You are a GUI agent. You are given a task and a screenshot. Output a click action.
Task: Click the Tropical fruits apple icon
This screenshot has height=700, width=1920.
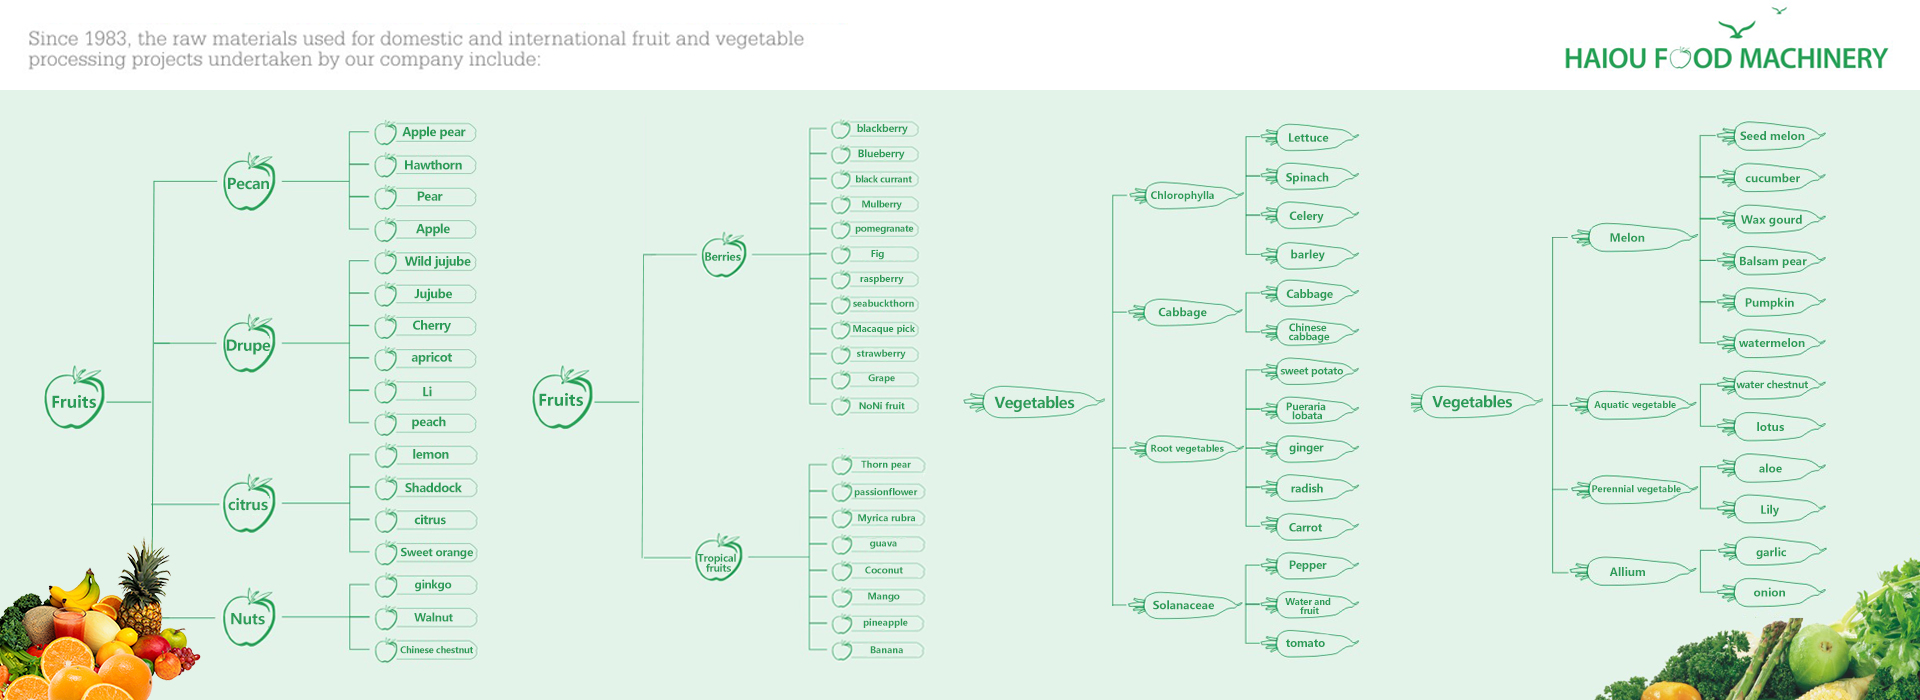coord(718,558)
